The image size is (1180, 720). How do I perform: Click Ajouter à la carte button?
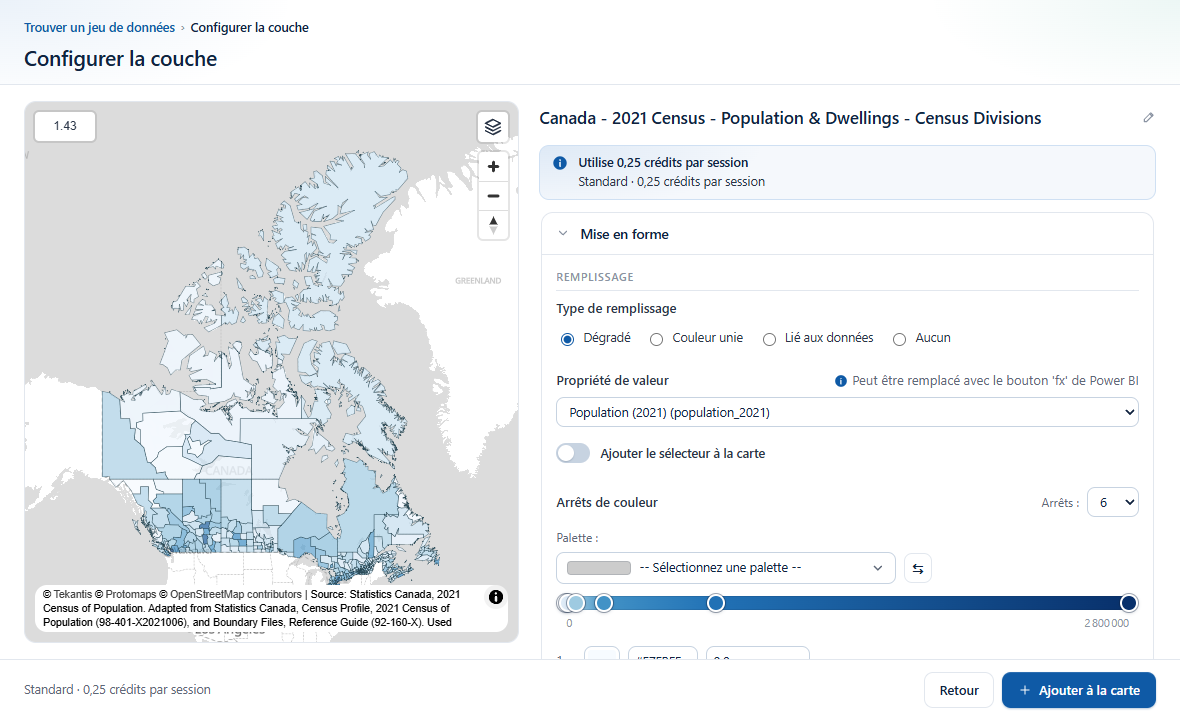(1078, 690)
